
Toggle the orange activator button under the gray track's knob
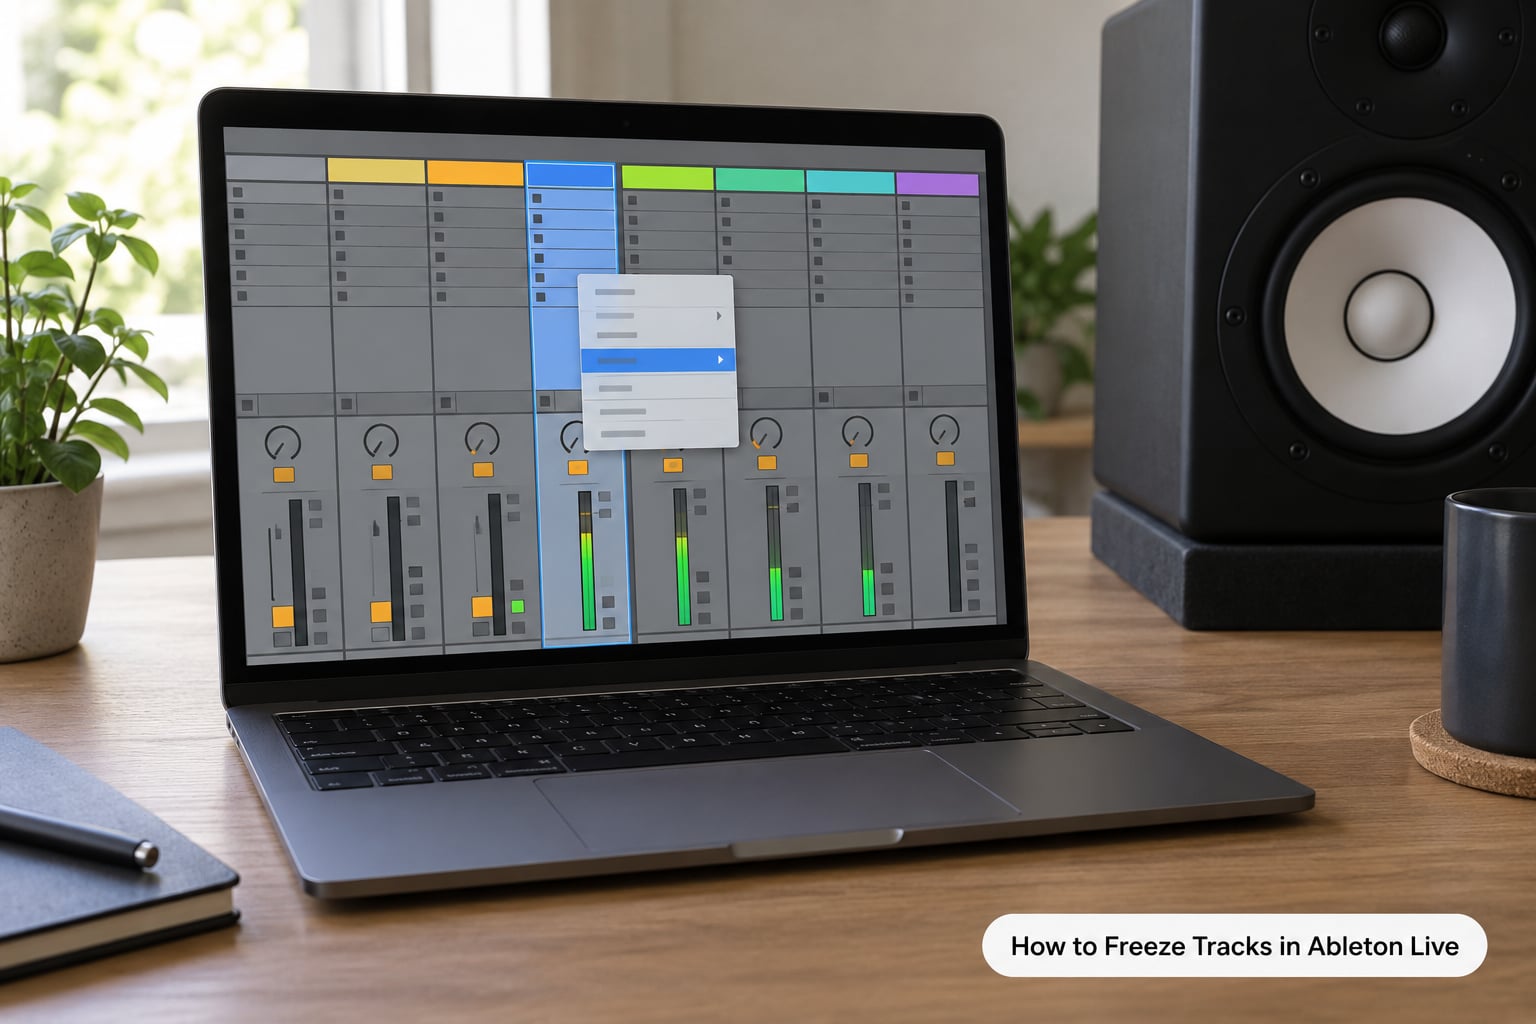[283, 475]
